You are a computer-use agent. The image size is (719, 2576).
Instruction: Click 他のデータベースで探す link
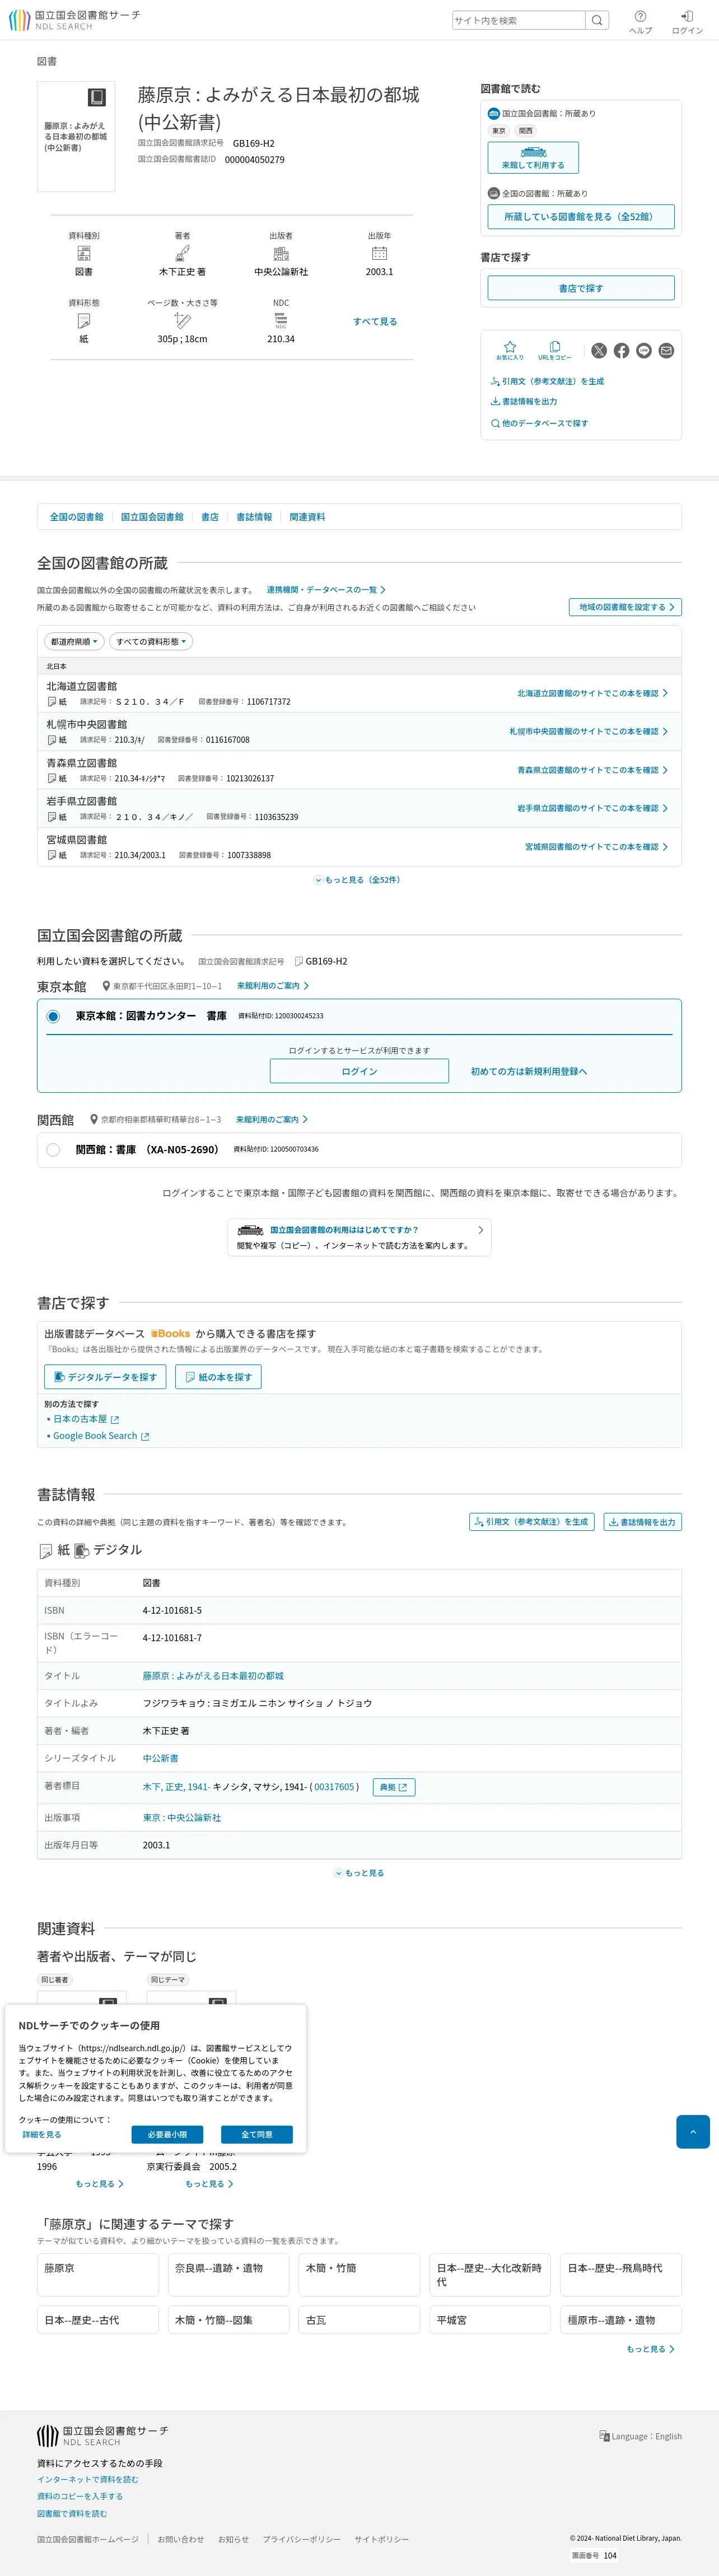coord(539,423)
